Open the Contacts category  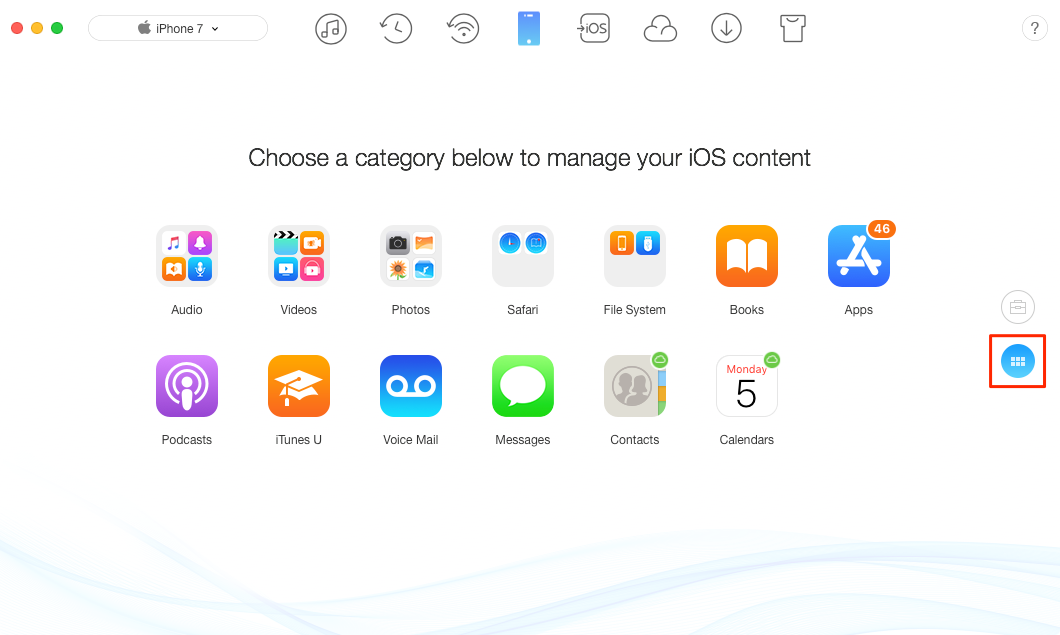pos(635,386)
